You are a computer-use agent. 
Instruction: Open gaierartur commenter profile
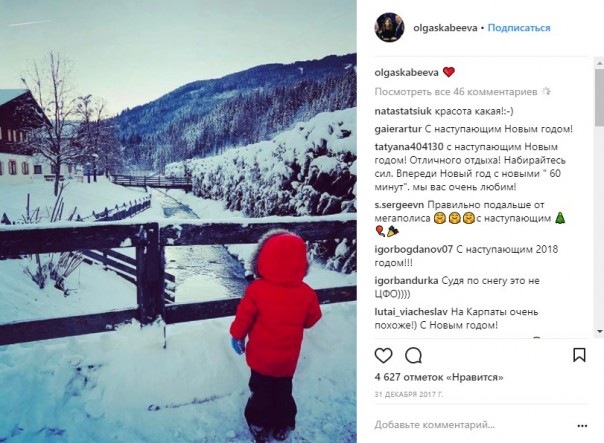(398, 129)
